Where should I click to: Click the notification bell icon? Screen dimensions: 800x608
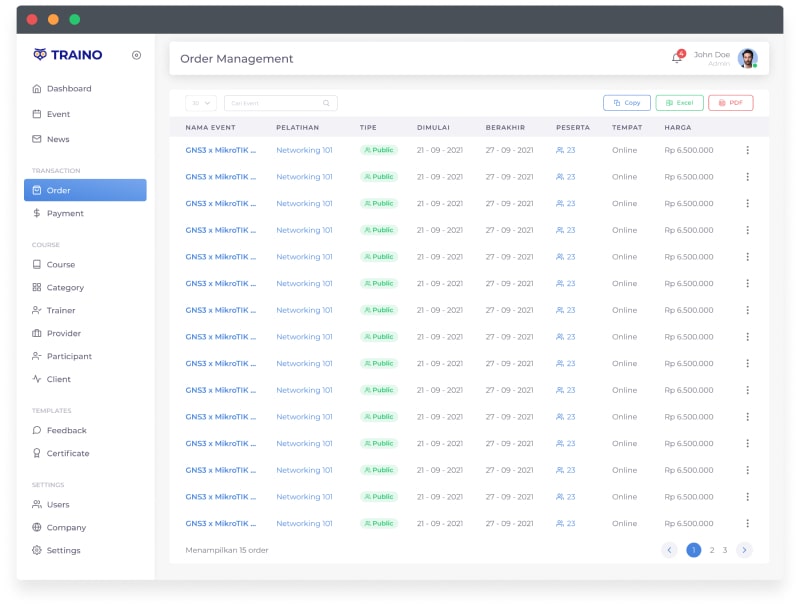click(676, 58)
